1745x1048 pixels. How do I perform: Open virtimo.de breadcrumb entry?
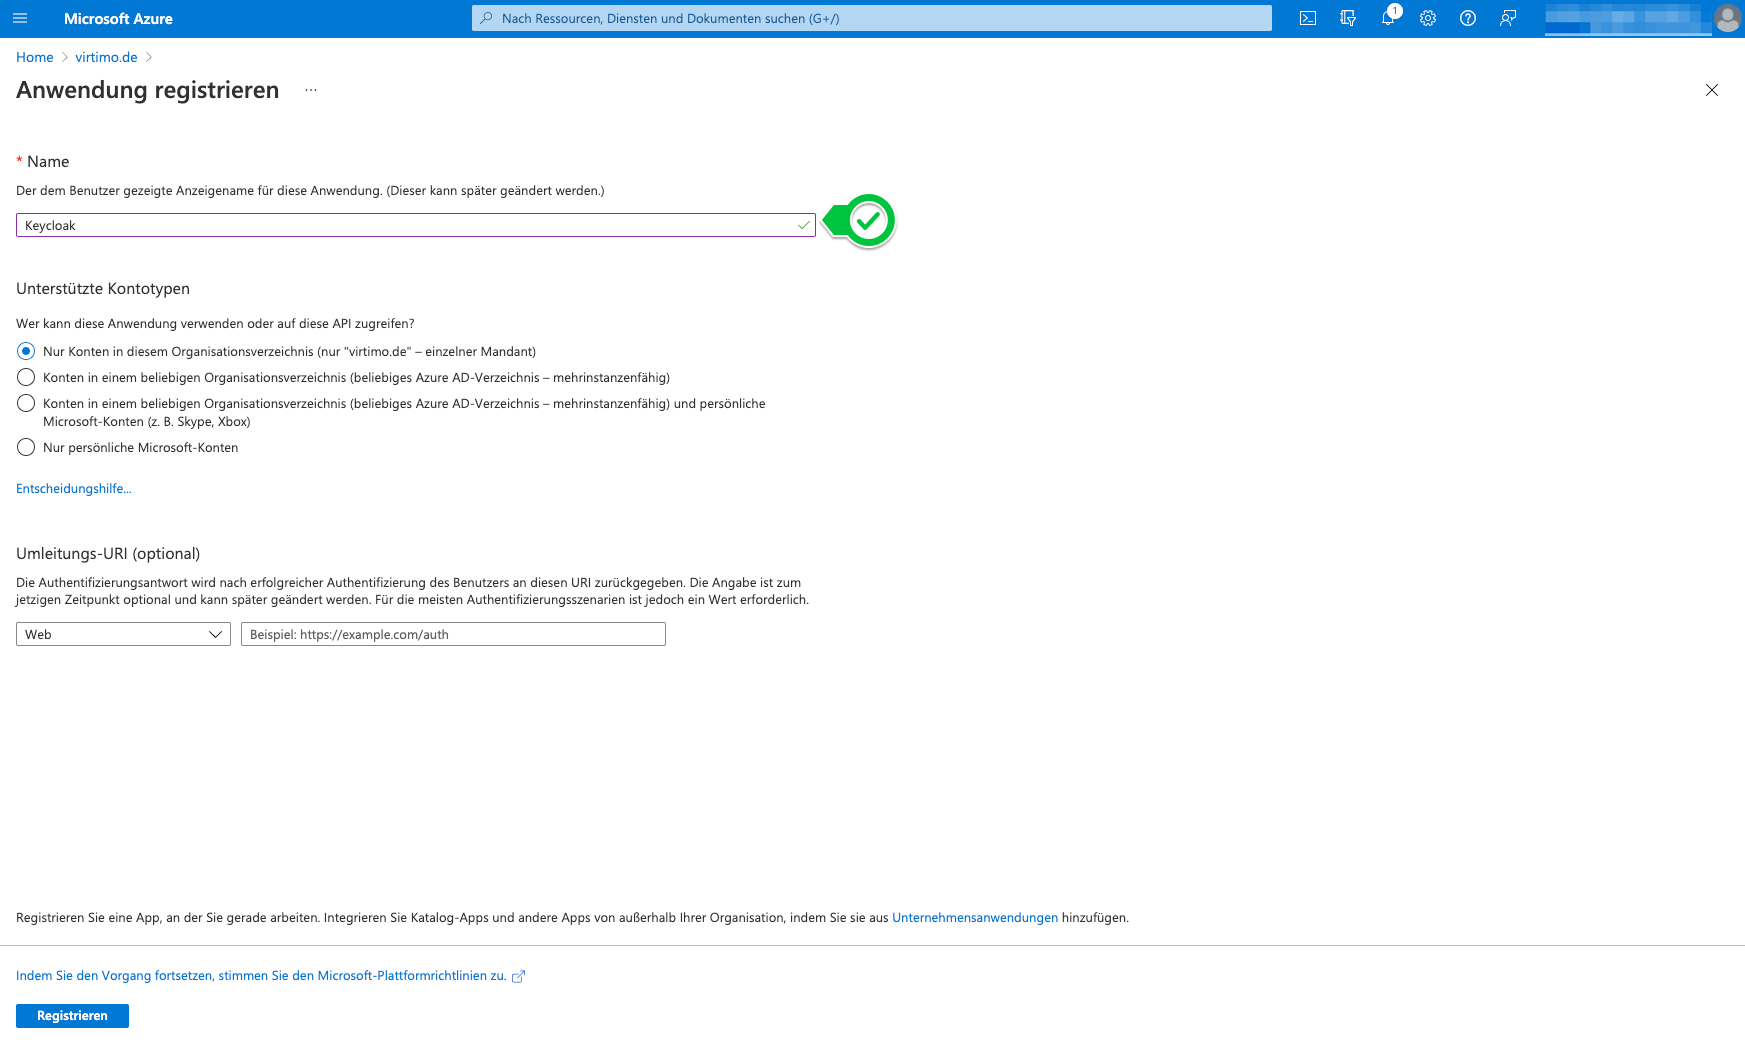tap(107, 57)
